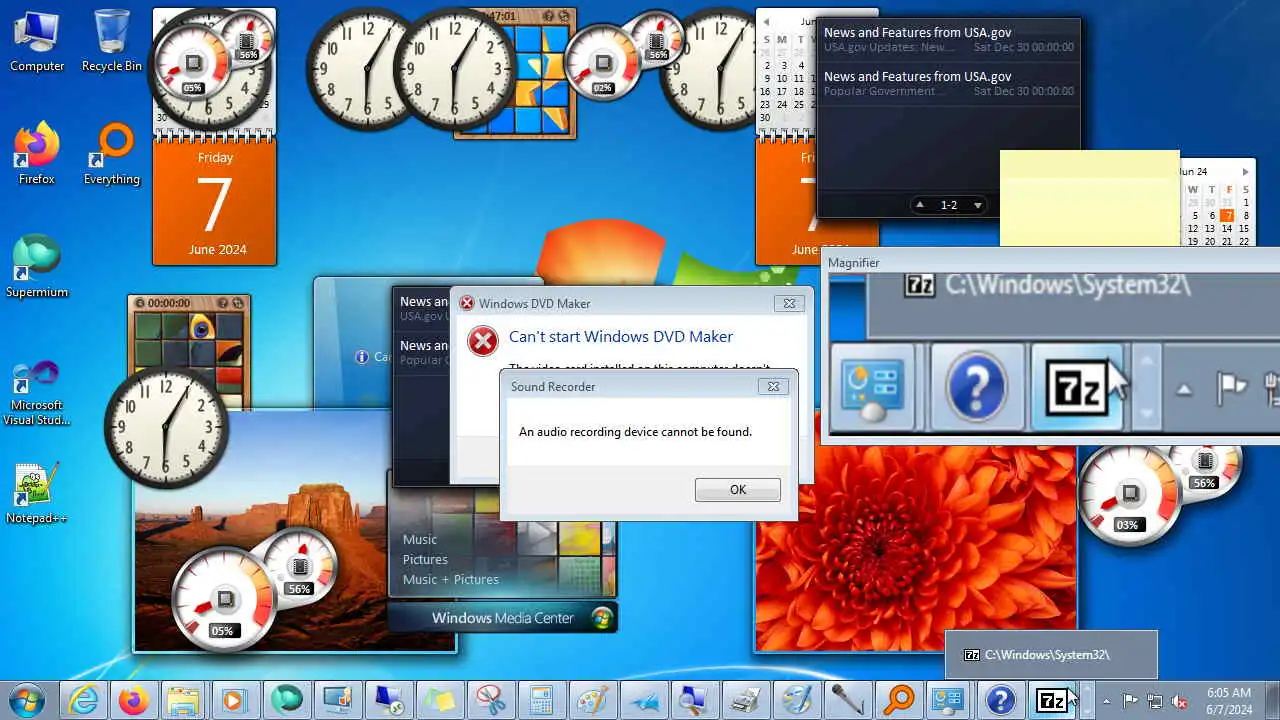Click the Windows Media Center gadget logo bar
Image resolution: width=1280 pixels, height=720 pixels.
point(502,618)
